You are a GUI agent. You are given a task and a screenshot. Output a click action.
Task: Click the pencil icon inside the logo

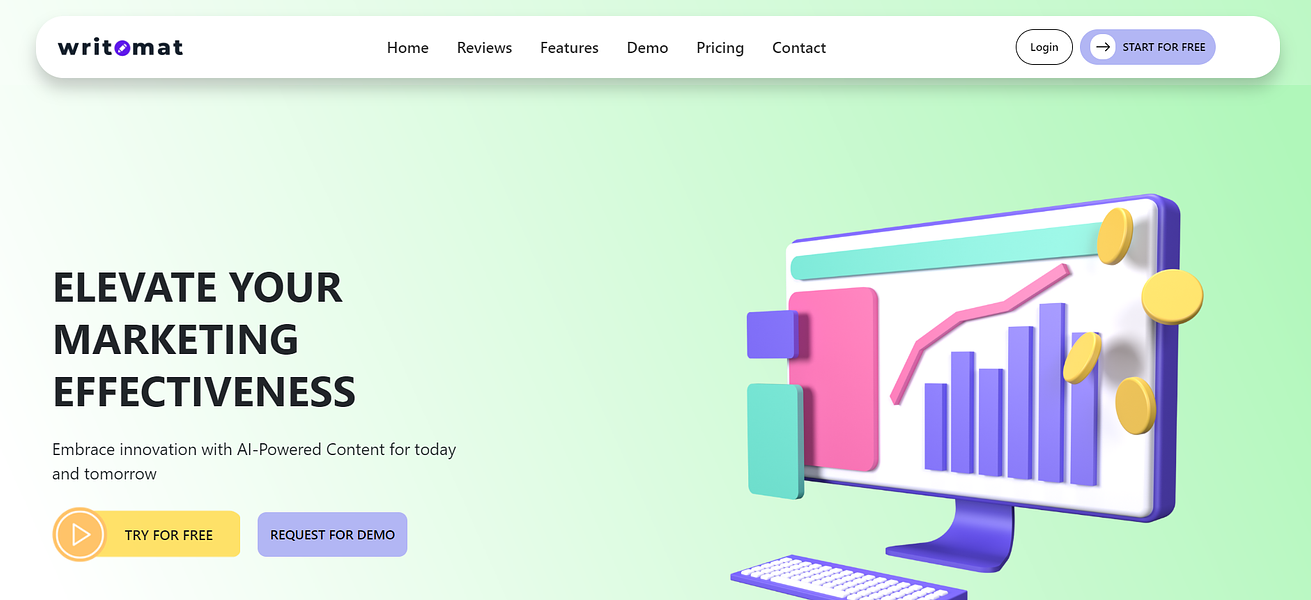(123, 48)
